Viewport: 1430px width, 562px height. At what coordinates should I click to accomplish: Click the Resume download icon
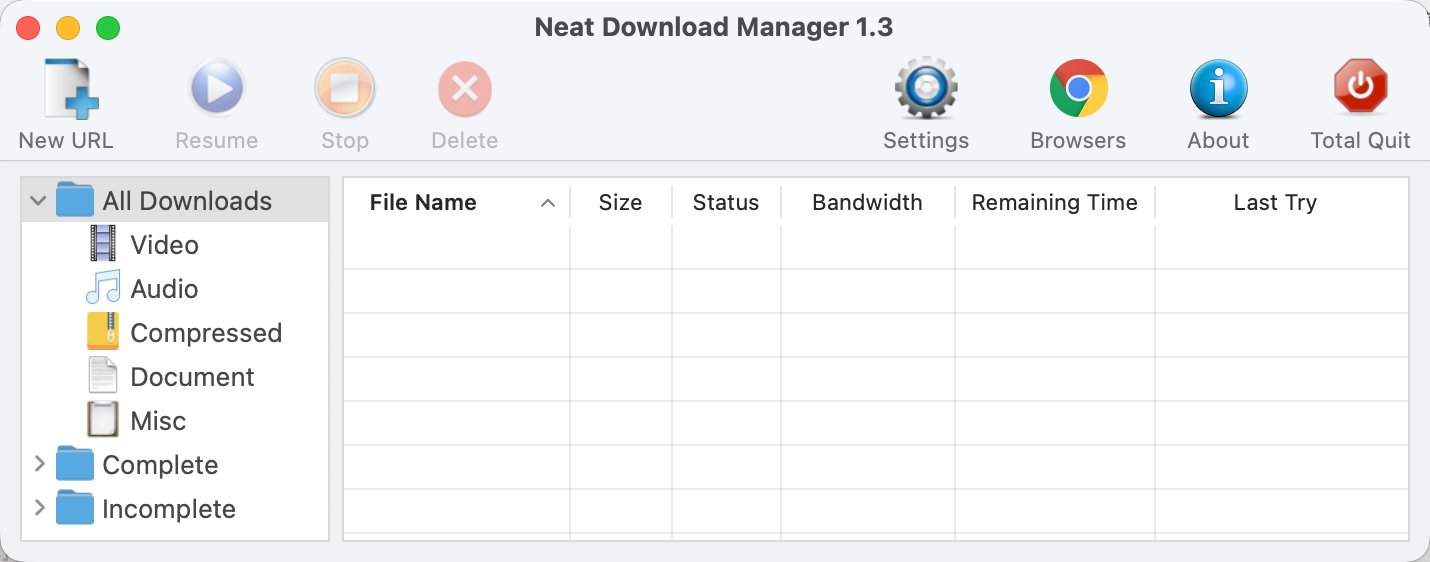(217, 89)
